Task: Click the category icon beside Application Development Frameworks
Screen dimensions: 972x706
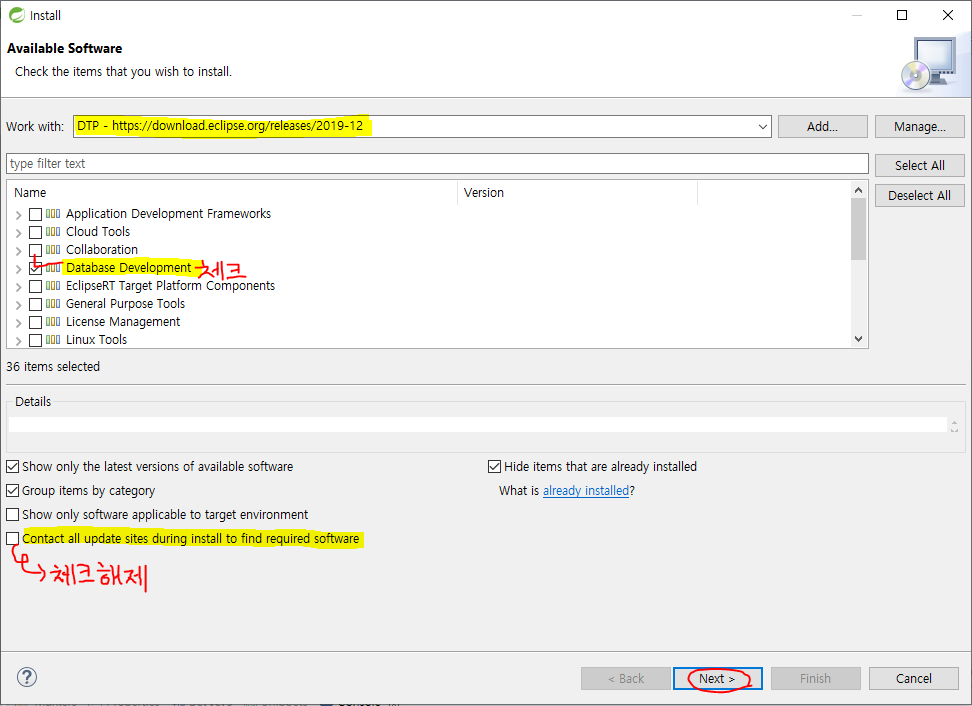Action: tap(53, 214)
